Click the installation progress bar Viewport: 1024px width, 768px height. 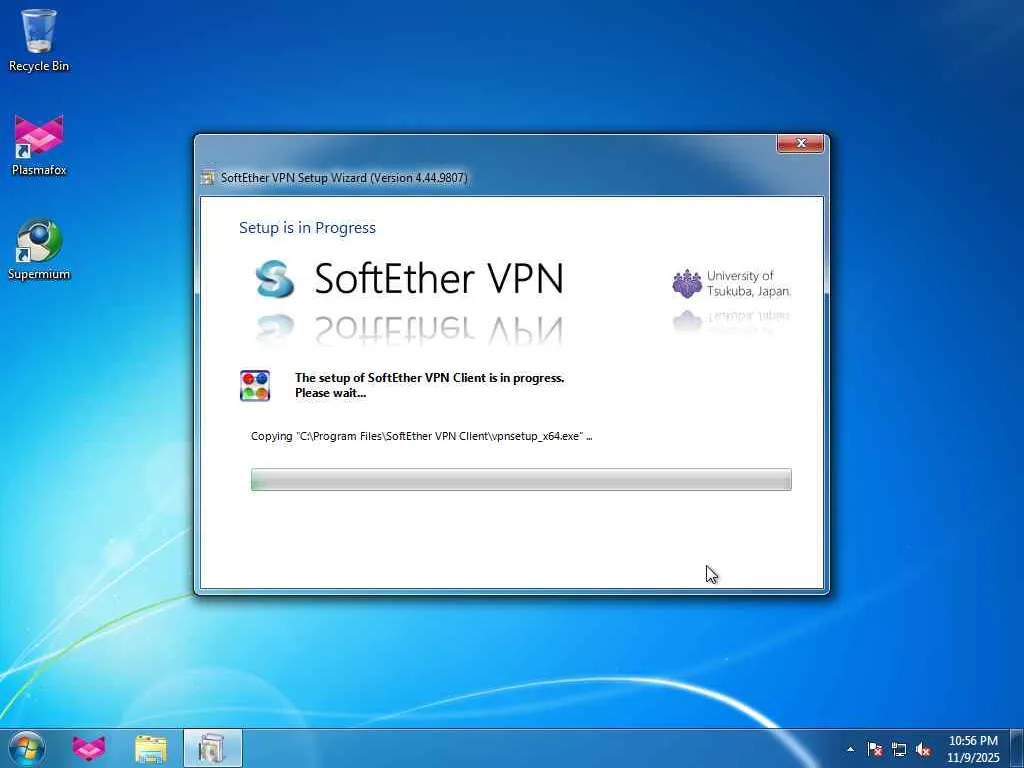click(x=521, y=479)
